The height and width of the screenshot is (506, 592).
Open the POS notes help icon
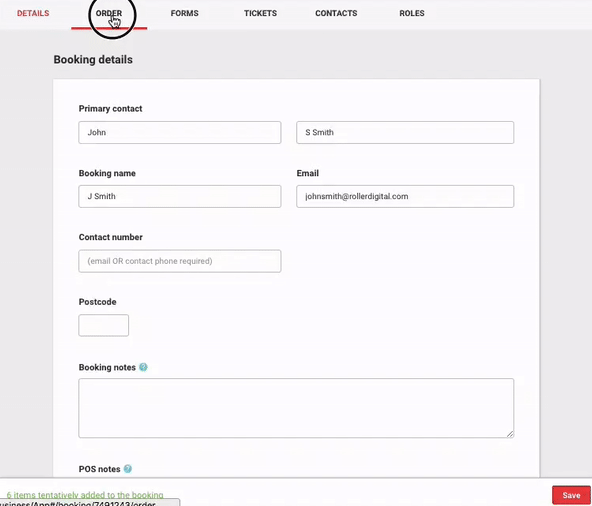(x=128, y=469)
